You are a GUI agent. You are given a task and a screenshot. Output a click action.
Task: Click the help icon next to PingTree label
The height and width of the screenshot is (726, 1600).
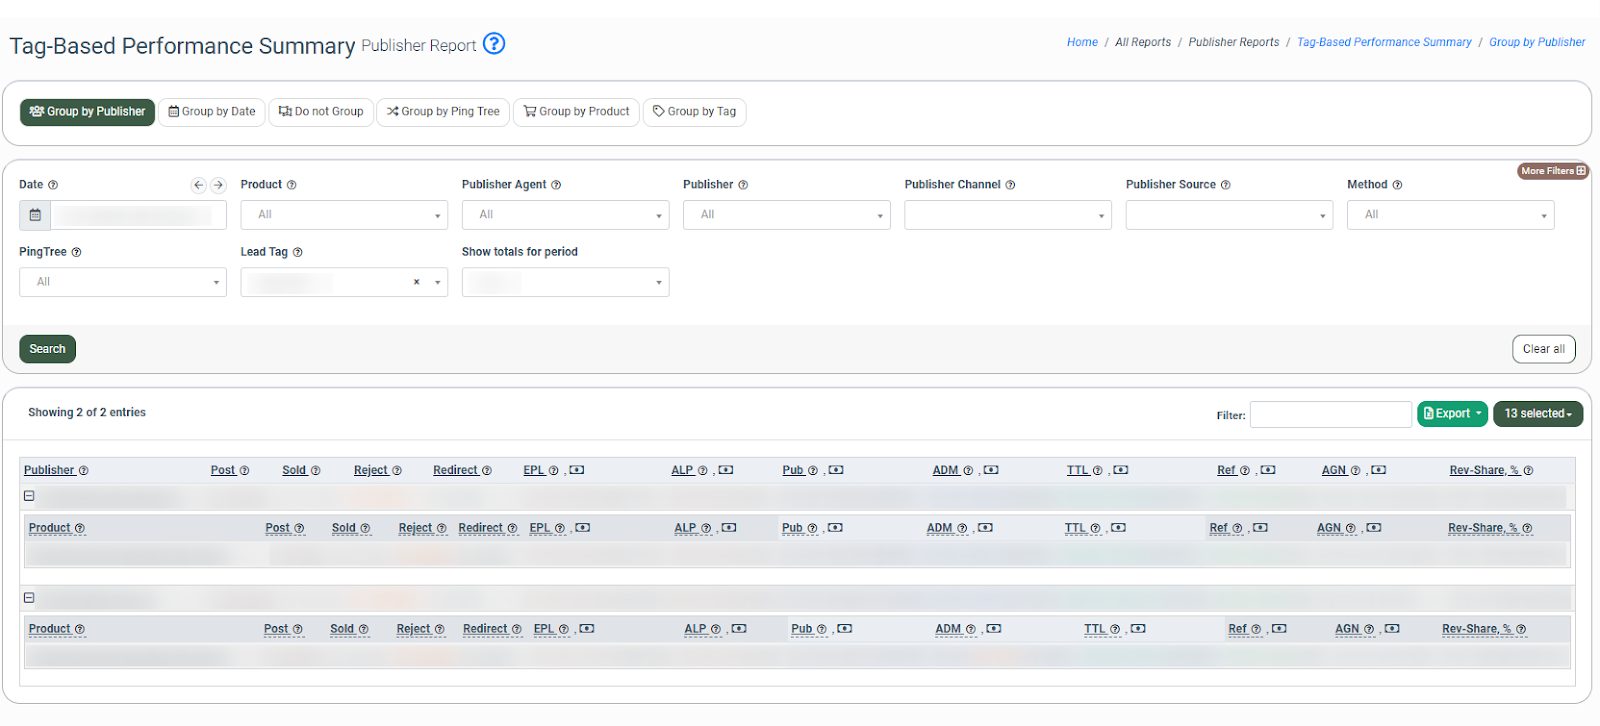click(76, 253)
